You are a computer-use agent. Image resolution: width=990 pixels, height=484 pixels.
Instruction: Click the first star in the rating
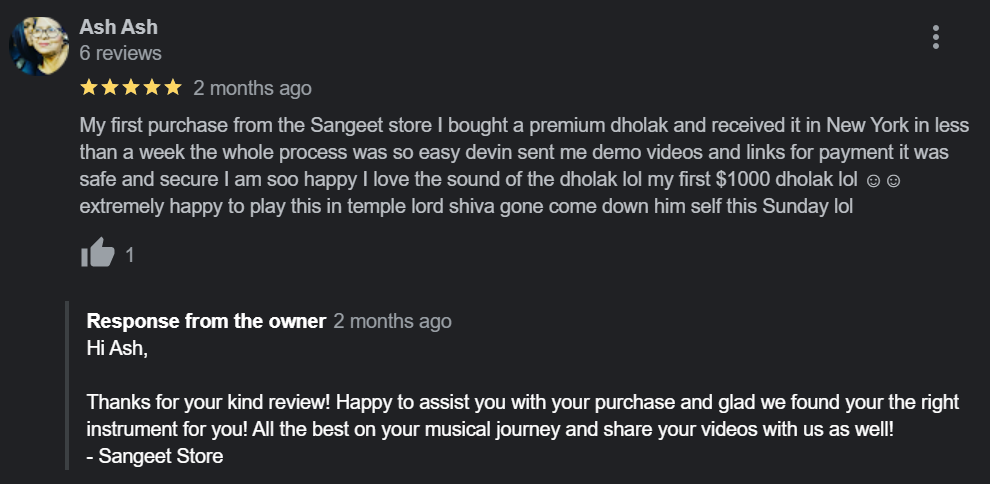88,88
